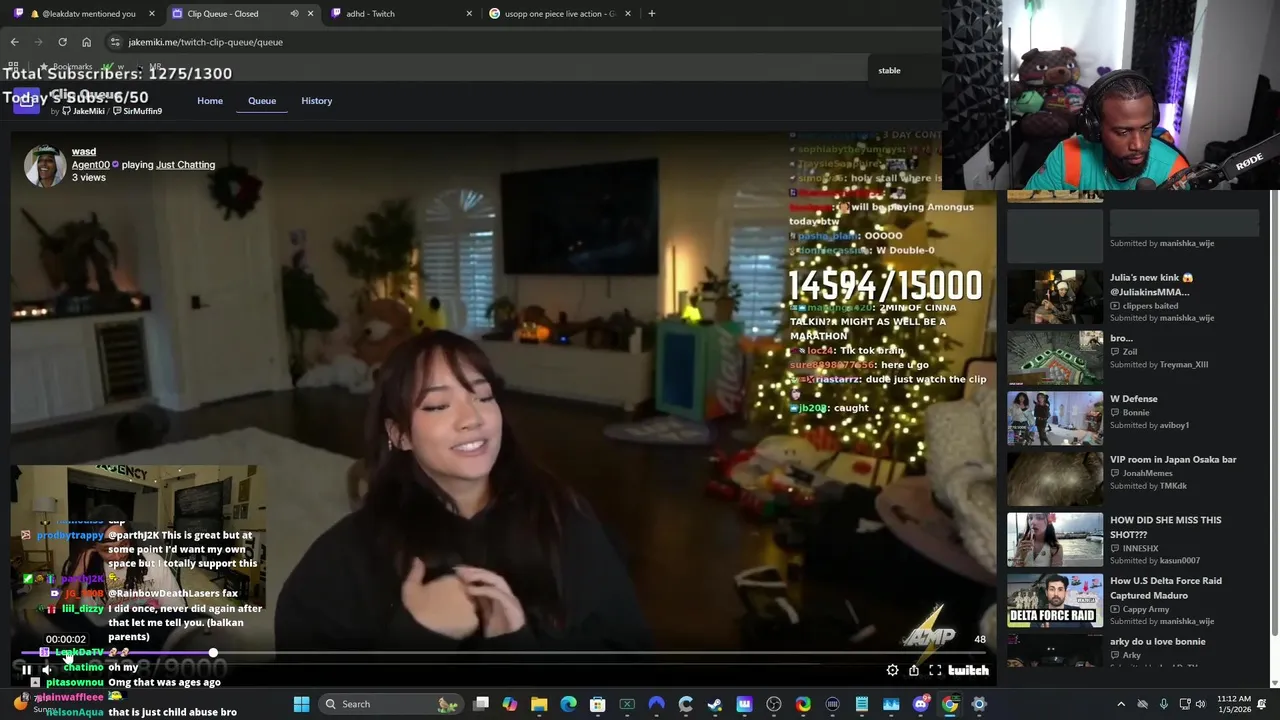Click the Just Chatting category link

[185, 165]
